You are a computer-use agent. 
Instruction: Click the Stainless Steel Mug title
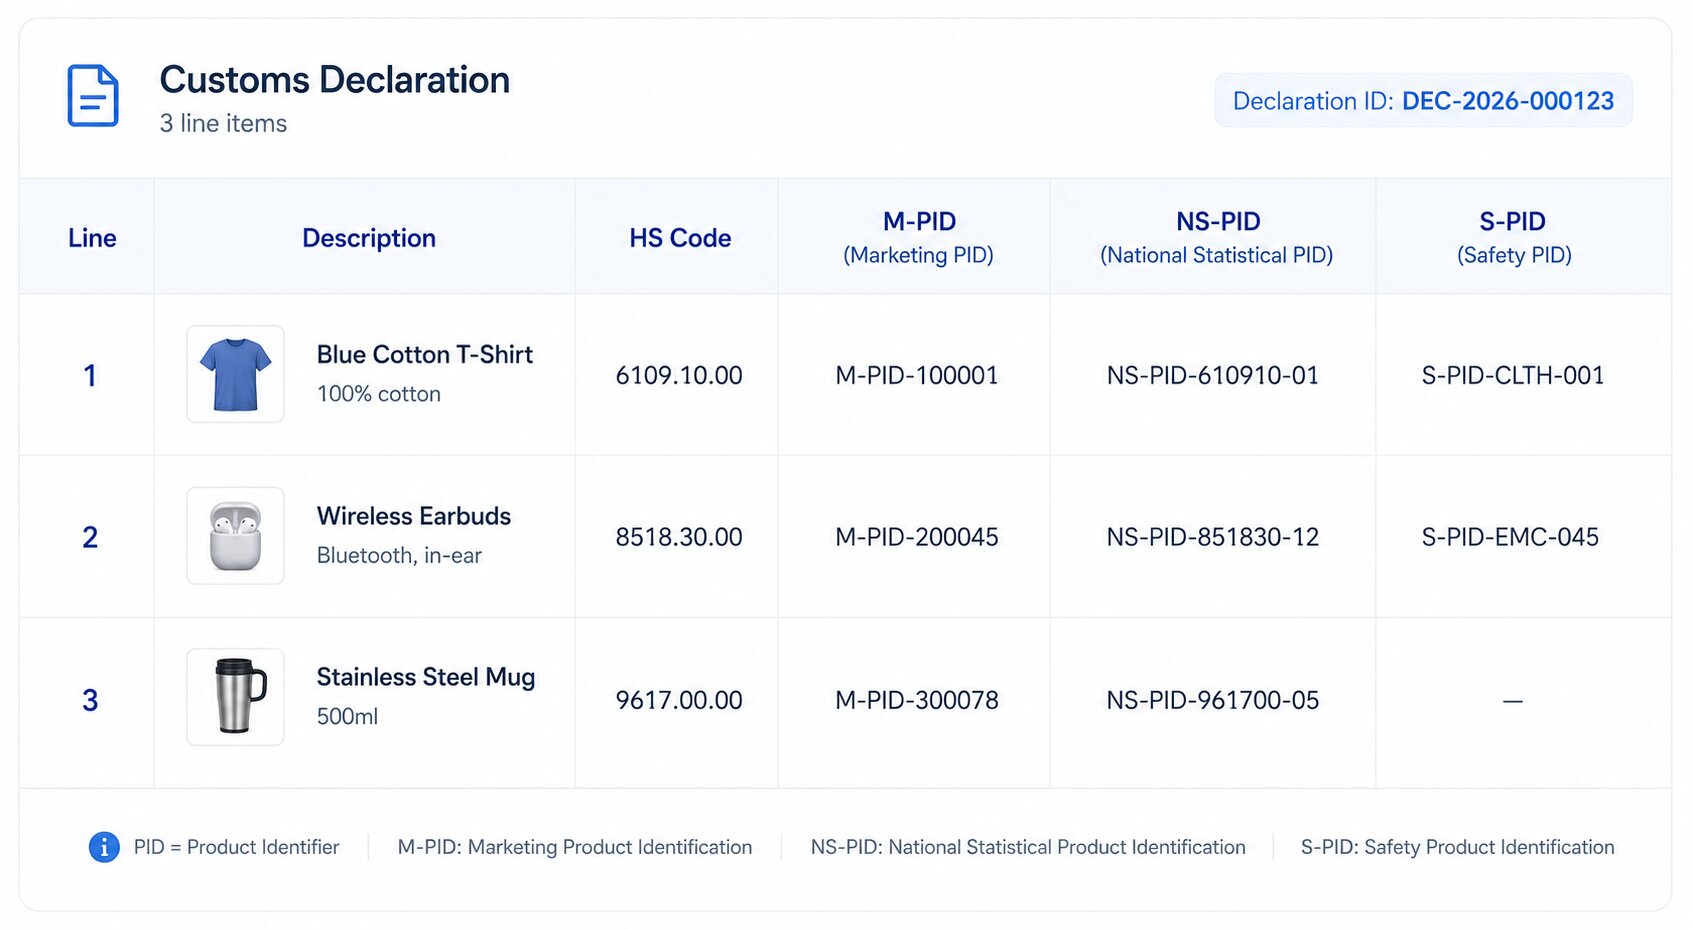(426, 678)
